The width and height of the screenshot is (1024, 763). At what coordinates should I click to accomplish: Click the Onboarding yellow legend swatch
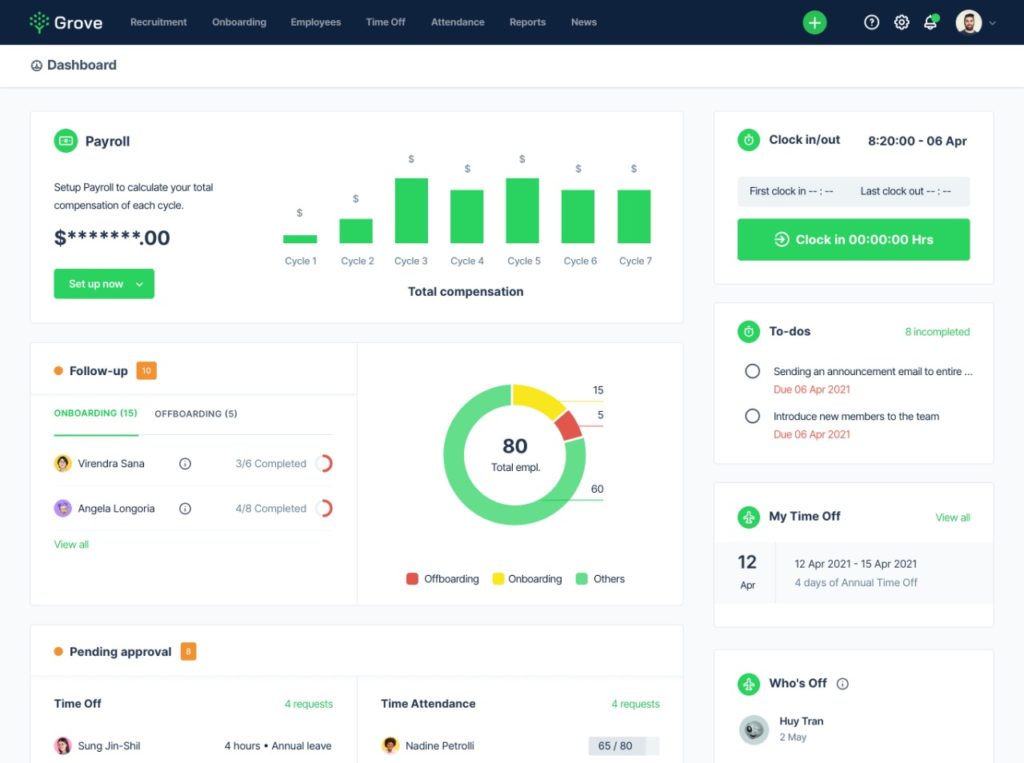click(x=498, y=579)
